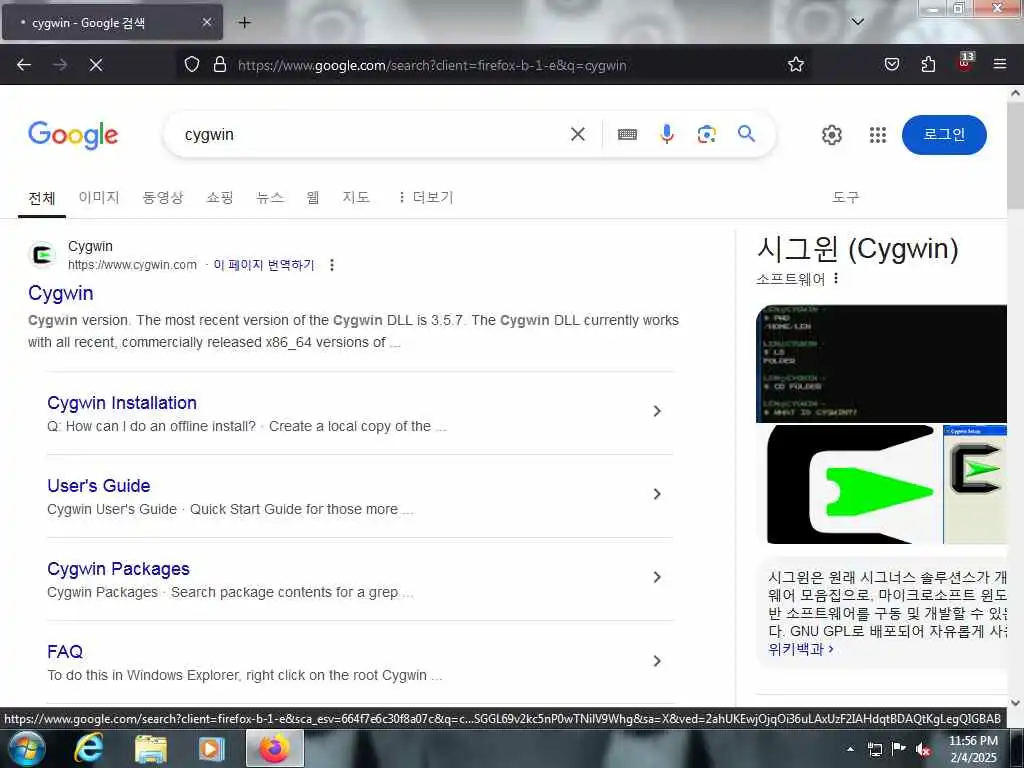Screen dimensions: 1024x768
Task: Show hidden tray icons arrow
Action: point(850,749)
